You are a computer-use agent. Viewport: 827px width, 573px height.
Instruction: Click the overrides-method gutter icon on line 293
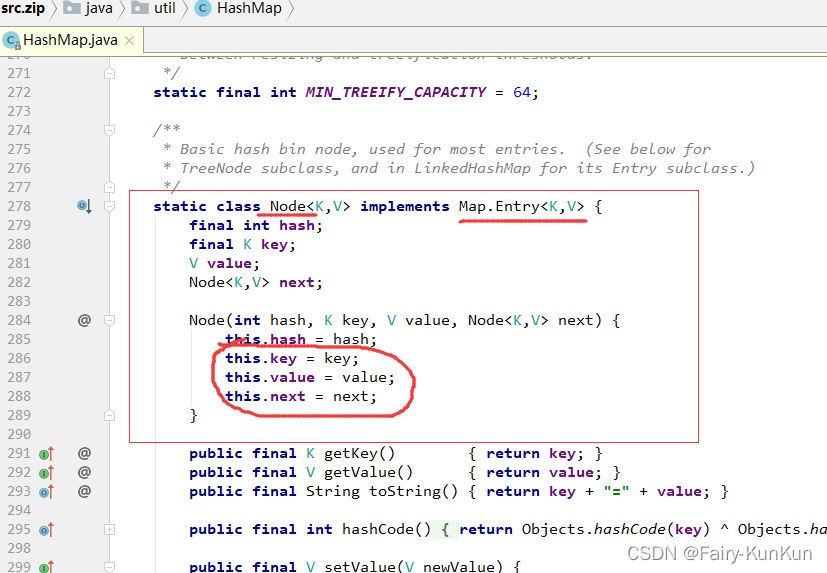pyautogui.click(x=46, y=492)
